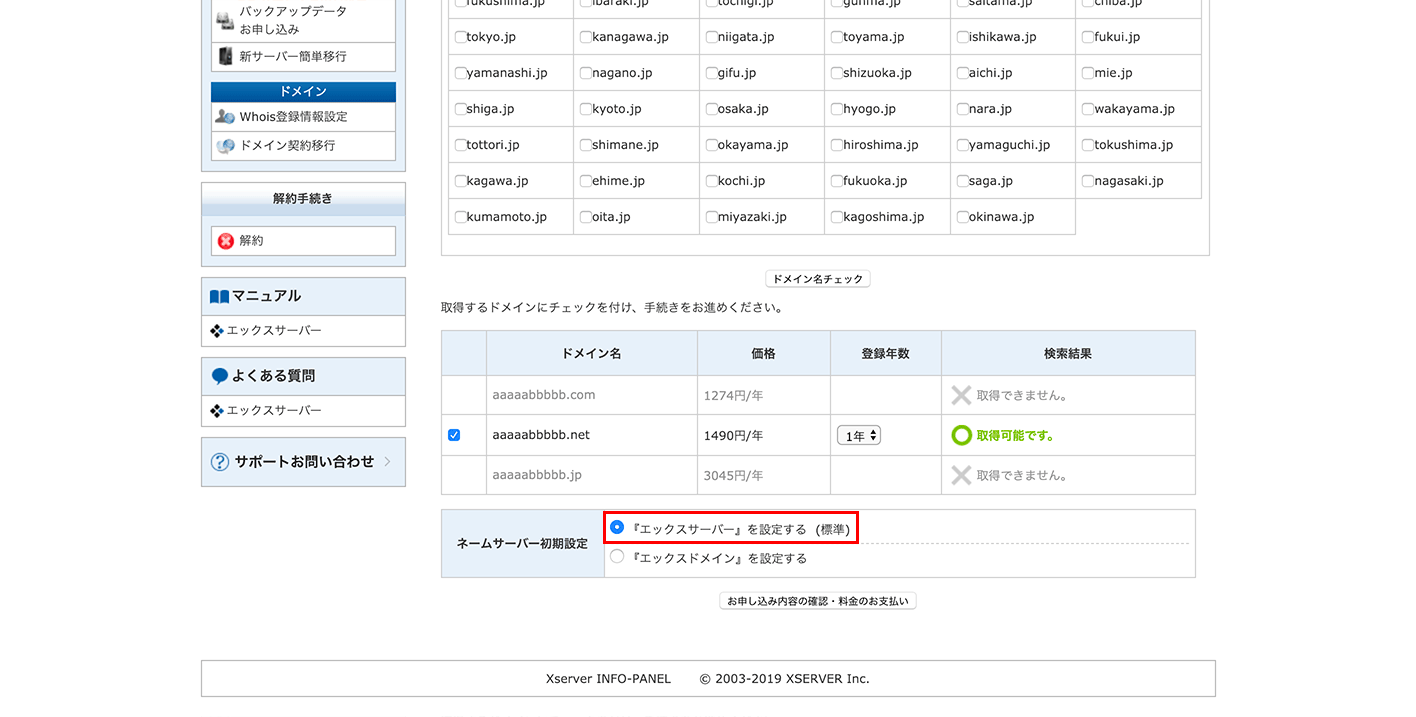1416x717 pixels.
Task: Check the kagoshima.jp checkbox
Action: coord(836,217)
